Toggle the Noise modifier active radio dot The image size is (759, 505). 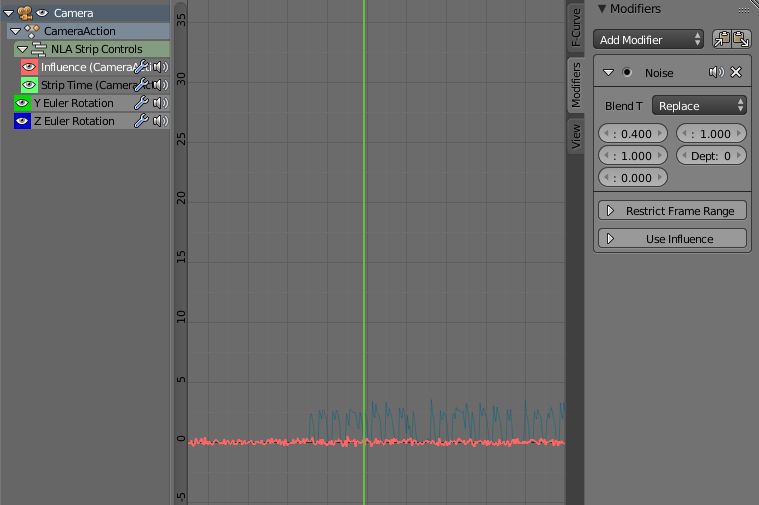(627, 72)
